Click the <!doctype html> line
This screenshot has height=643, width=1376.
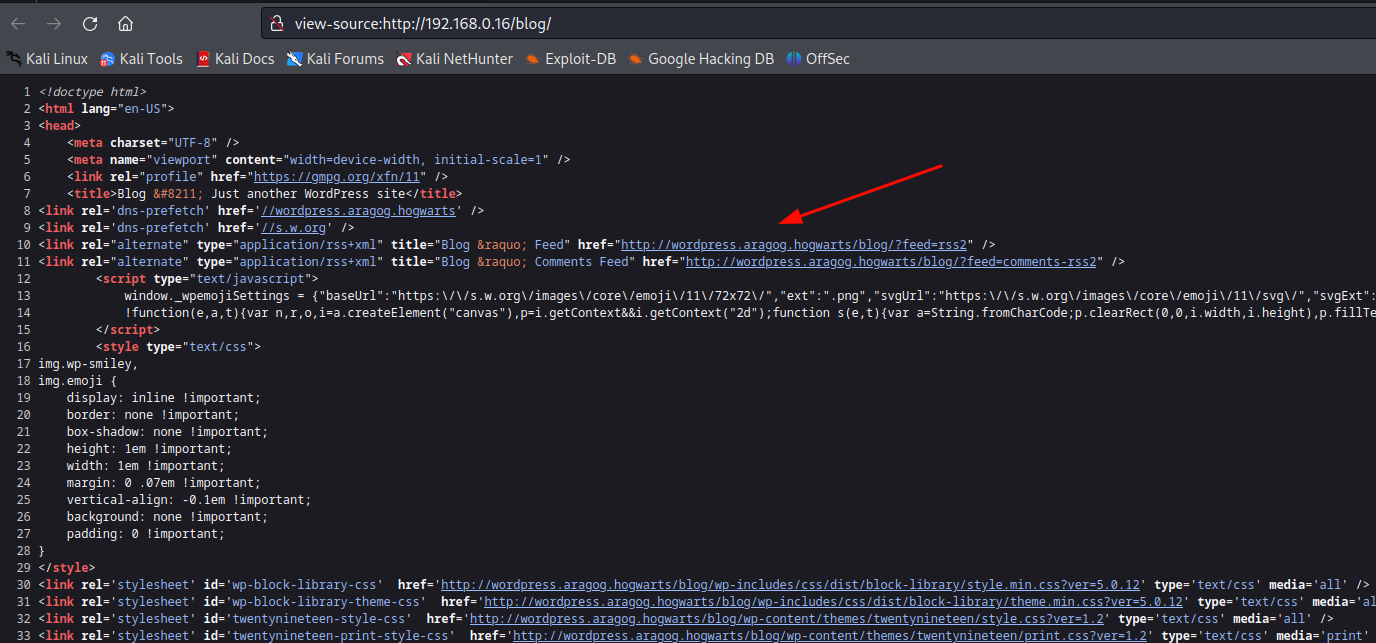(92, 91)
